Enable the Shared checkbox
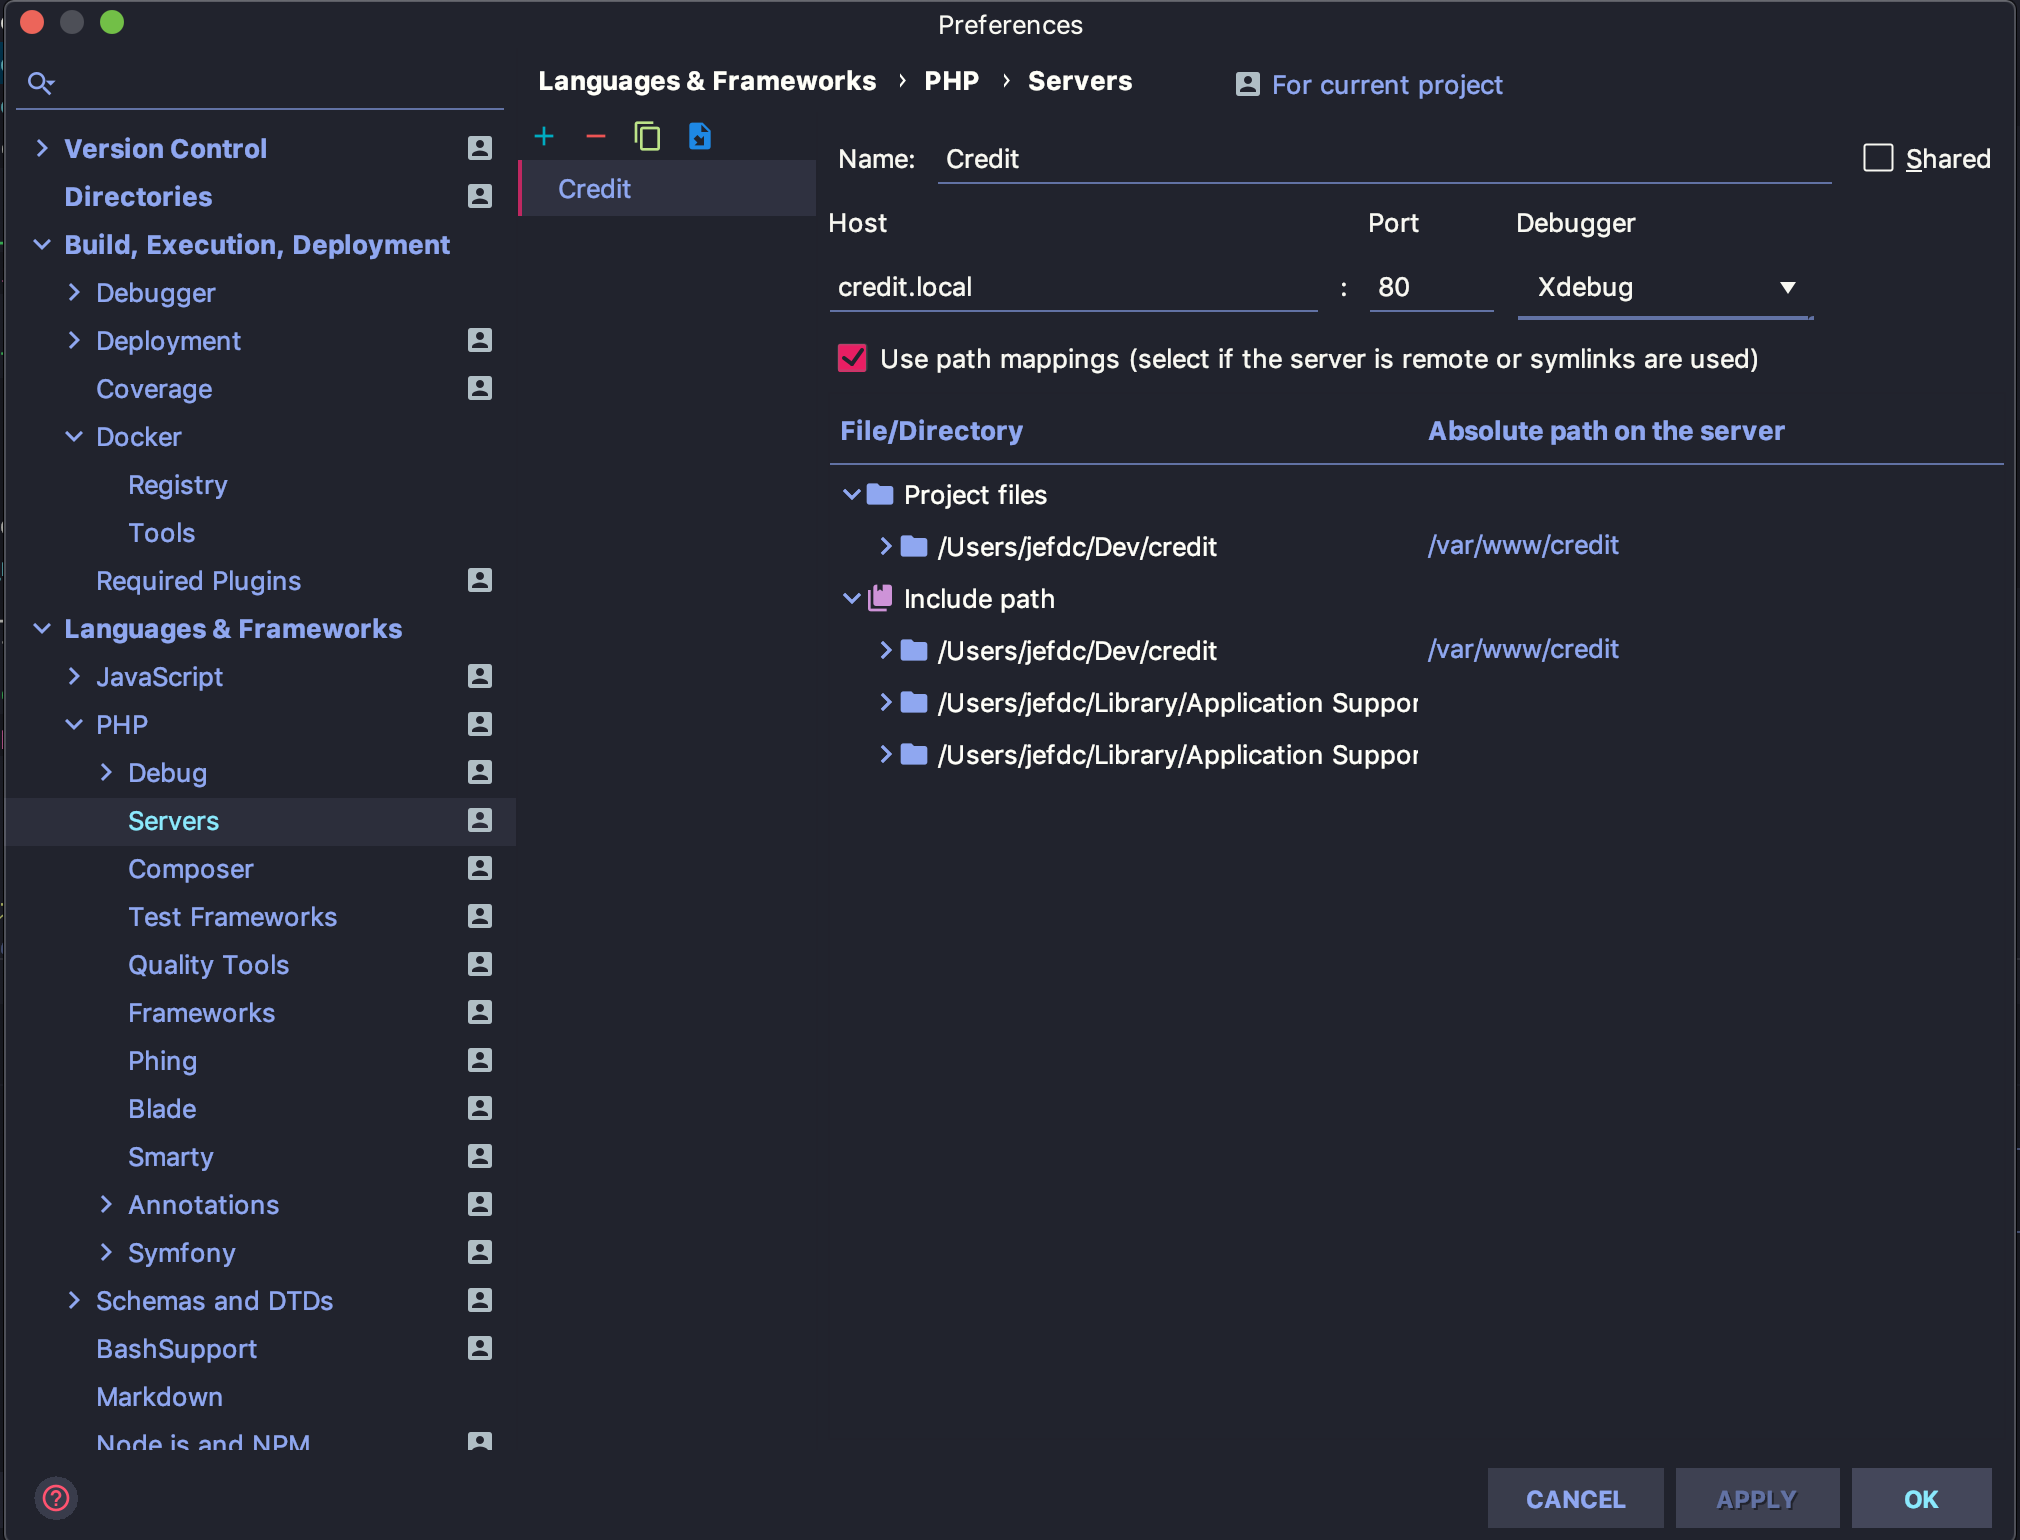Screen dimensions: 2020x1540 [1879, 158]
